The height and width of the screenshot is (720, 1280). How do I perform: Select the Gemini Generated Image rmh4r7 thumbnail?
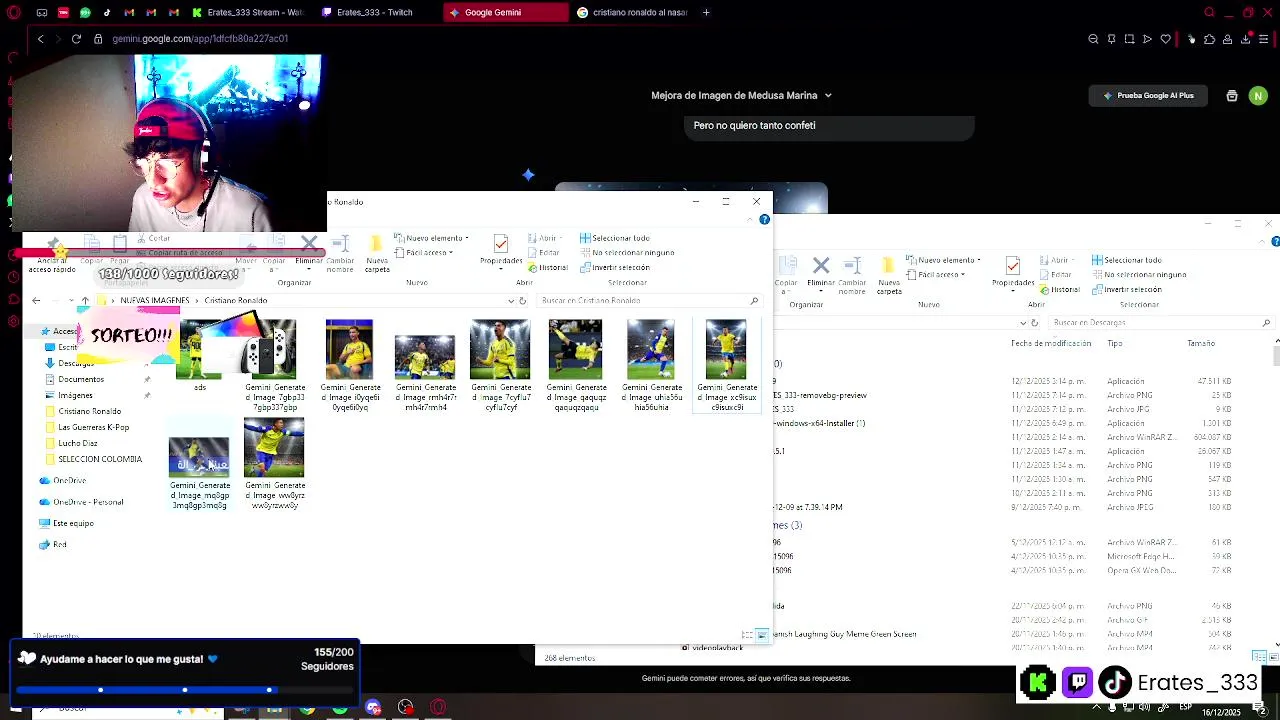point(425,366)
